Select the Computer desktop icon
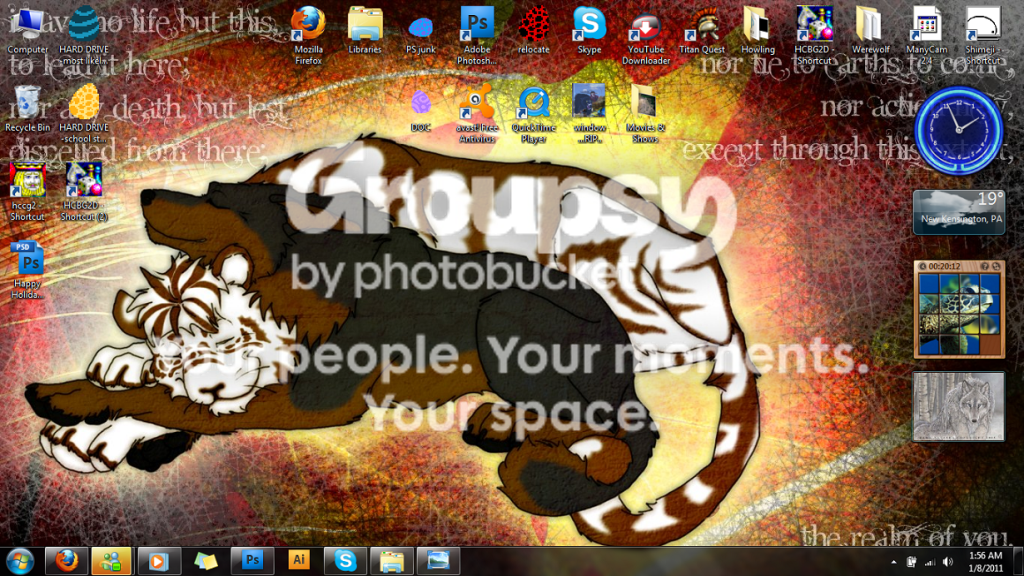Viewport: 1024px width, 576px height. (27, 30)
